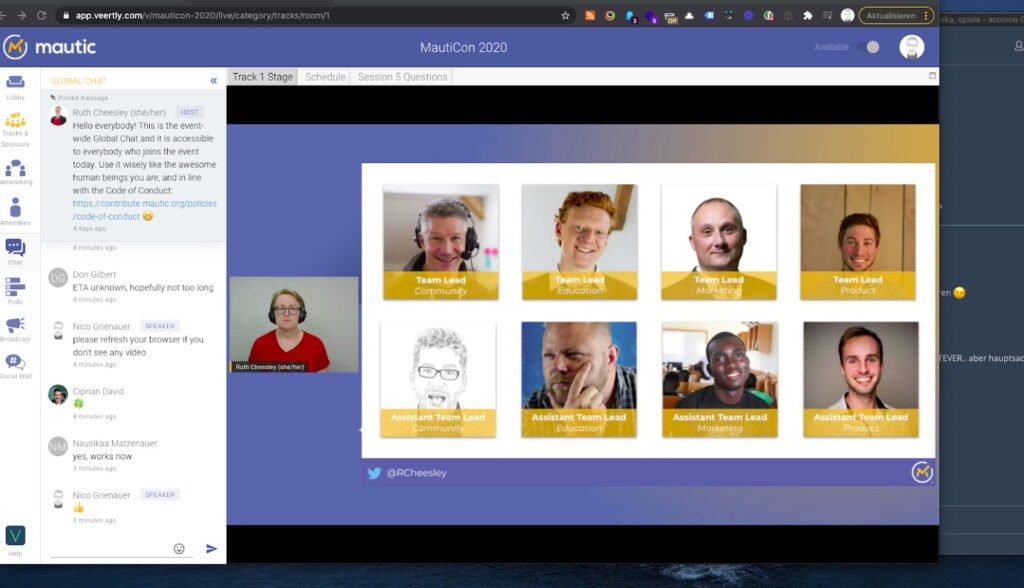Select the Team Lead Marketing card
The height and width of the screenshot is (588, 1024).
click(718, 242)
